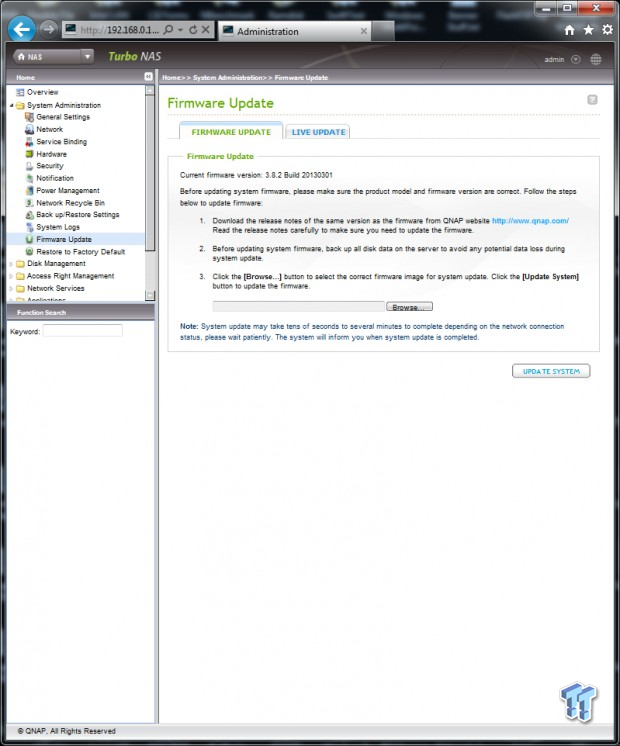Go back with the browser back arrow
The width and height of the screenshot is (620, 746).
click(21, 30)
